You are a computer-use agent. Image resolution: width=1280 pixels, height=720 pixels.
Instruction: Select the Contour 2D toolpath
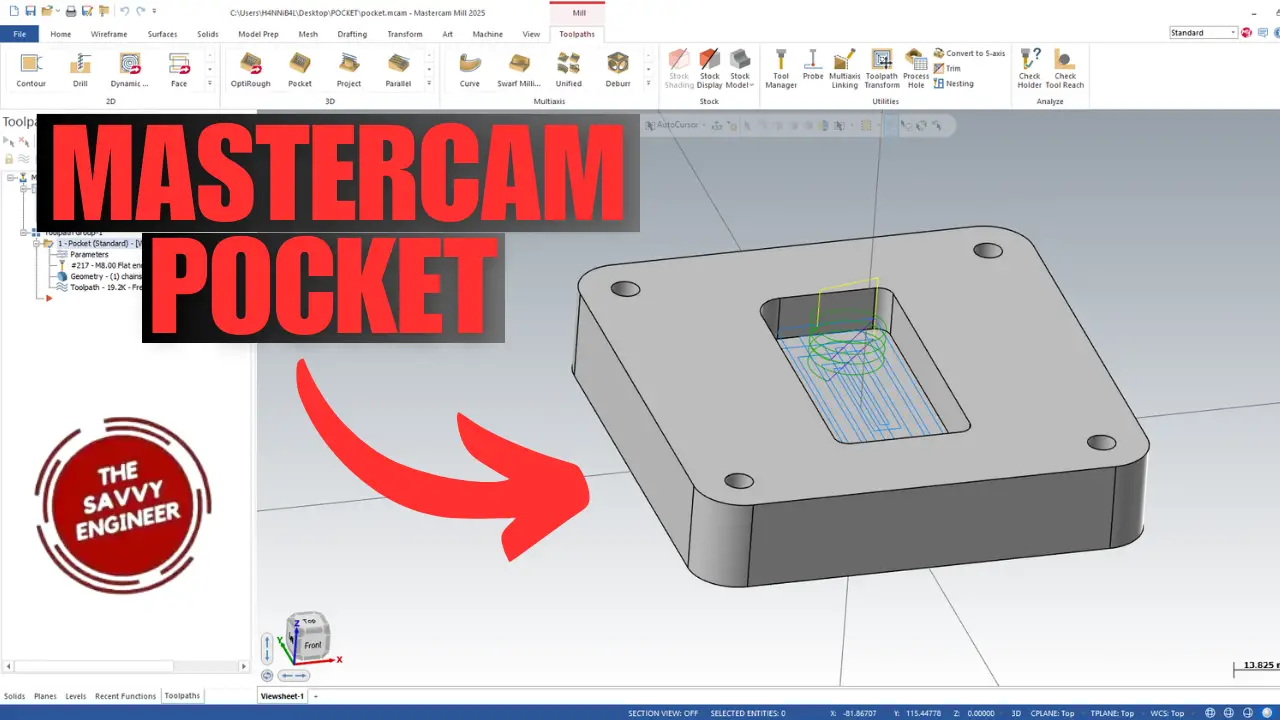click(31, 69)
